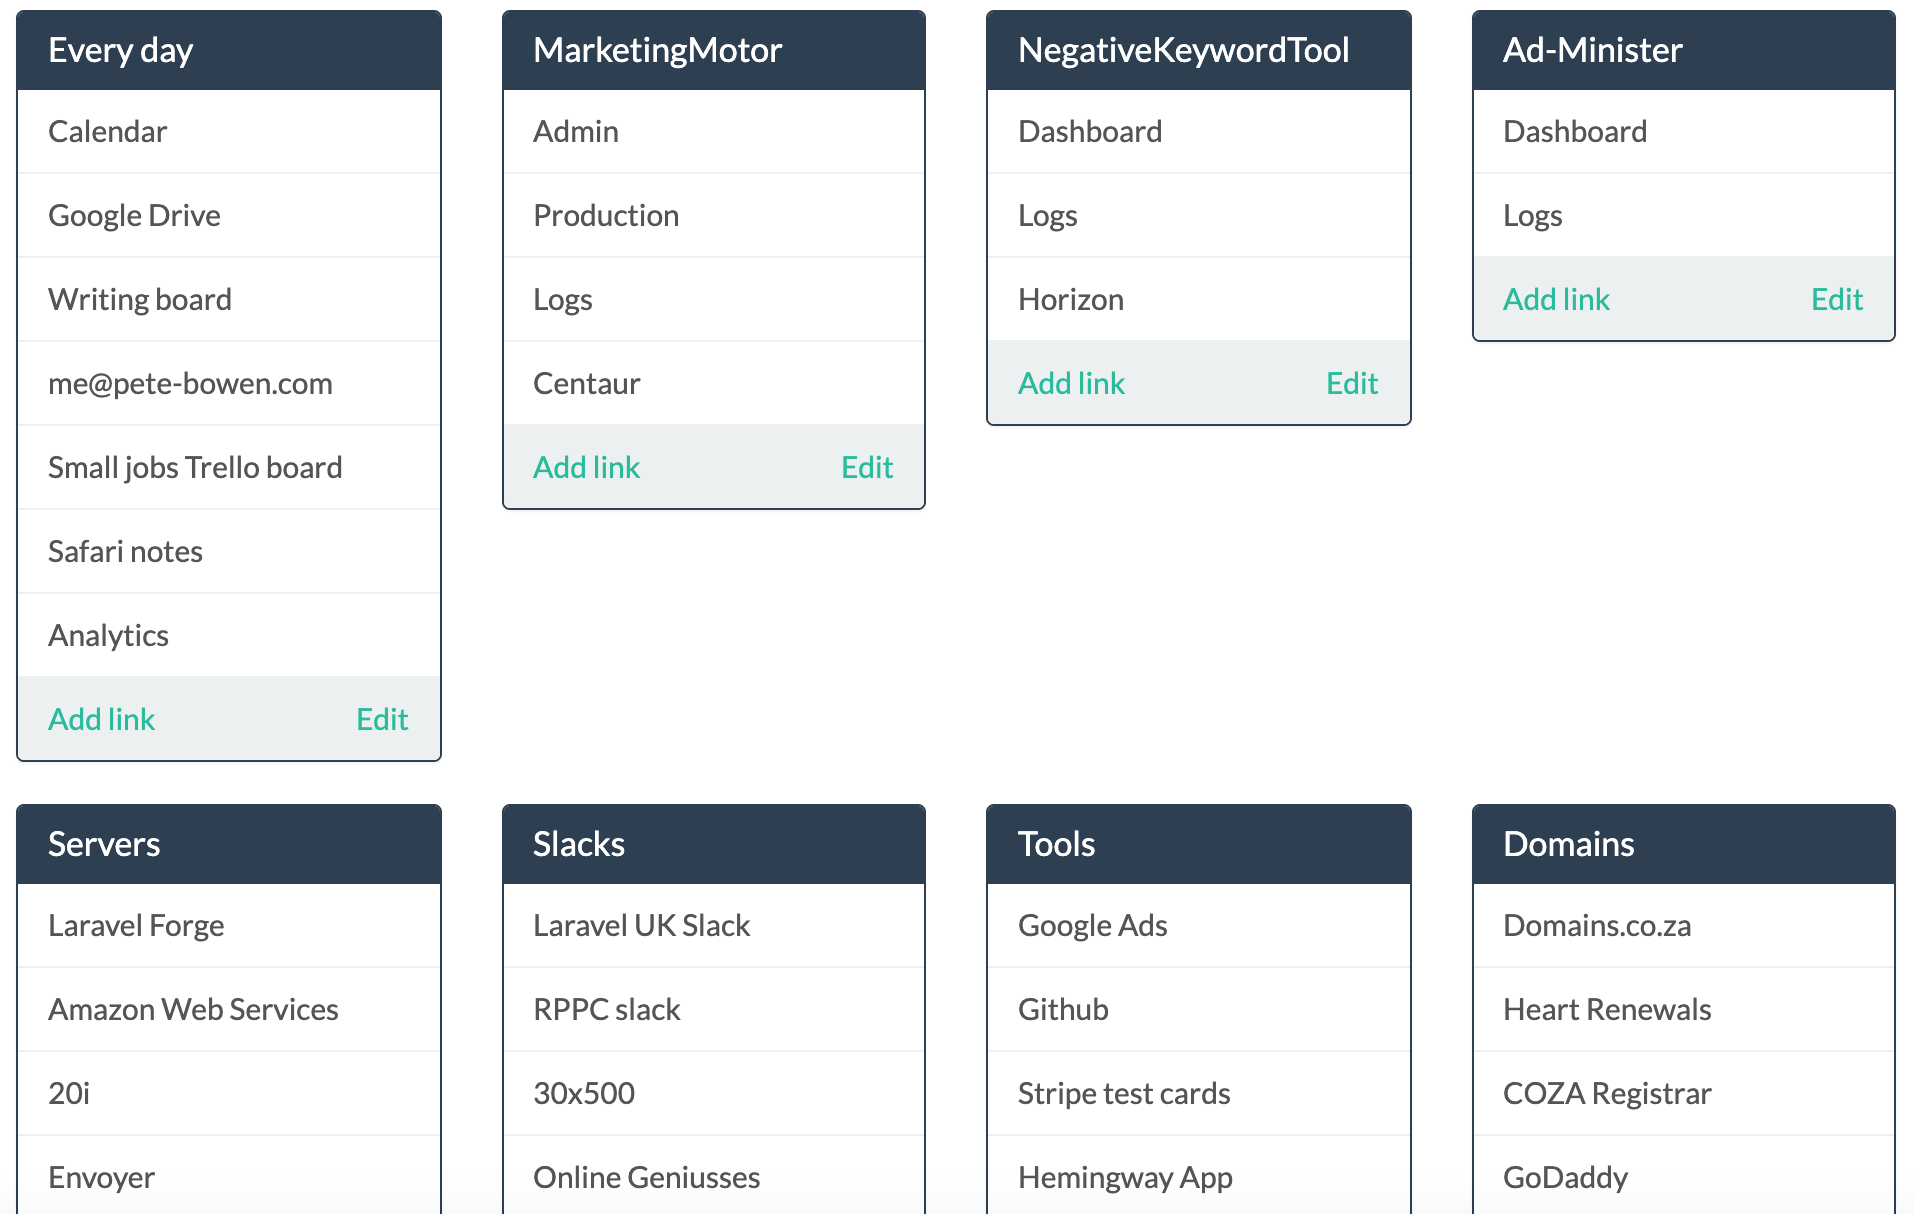Click the Slacks card header
1914x1214 pixels.
click(x=714, y=844)
